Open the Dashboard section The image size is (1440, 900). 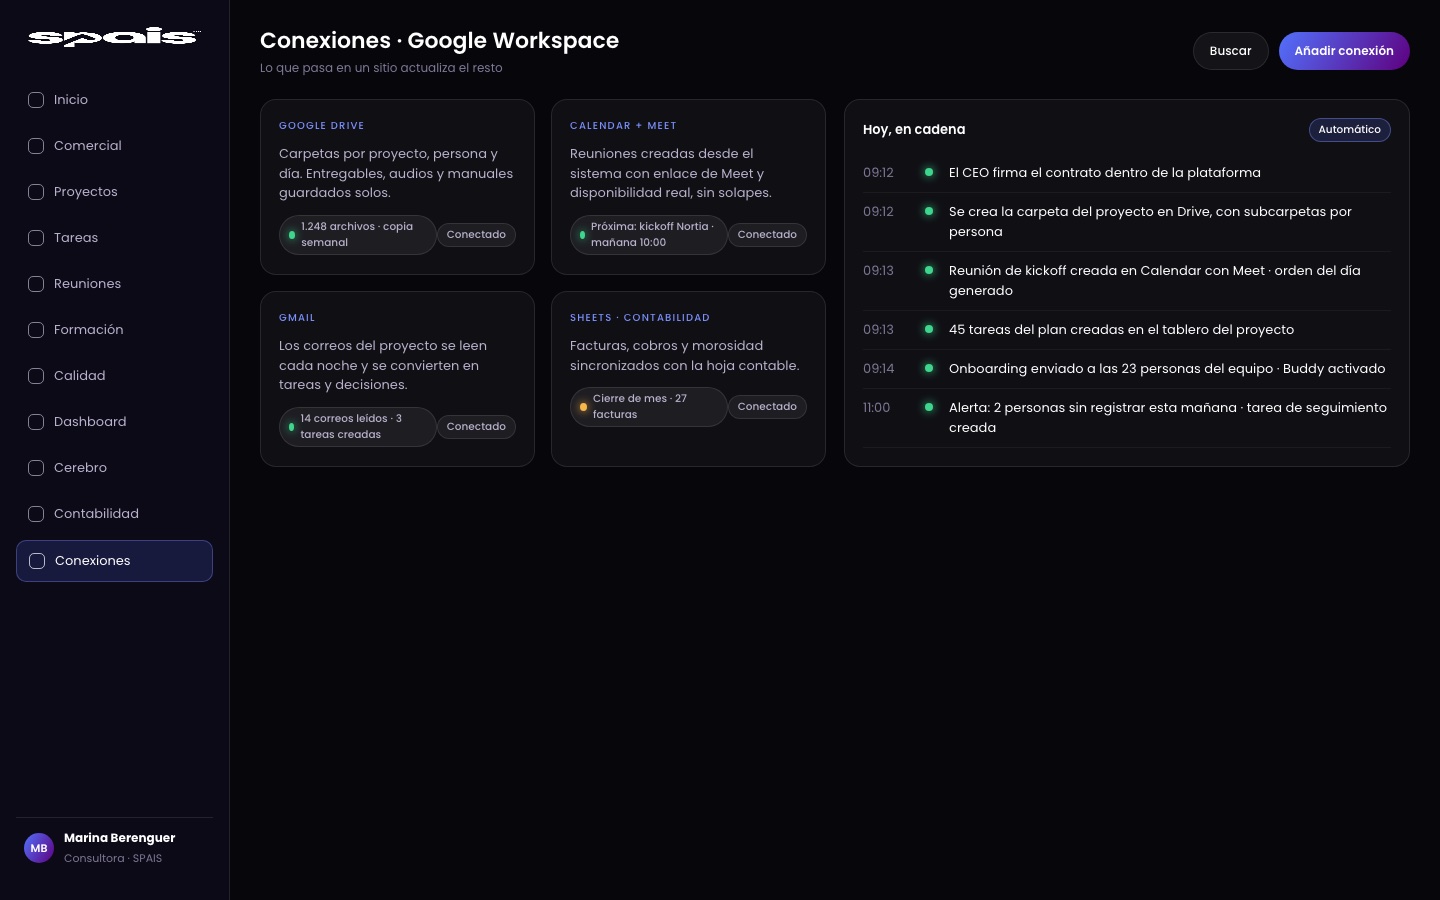pos(114,422)
